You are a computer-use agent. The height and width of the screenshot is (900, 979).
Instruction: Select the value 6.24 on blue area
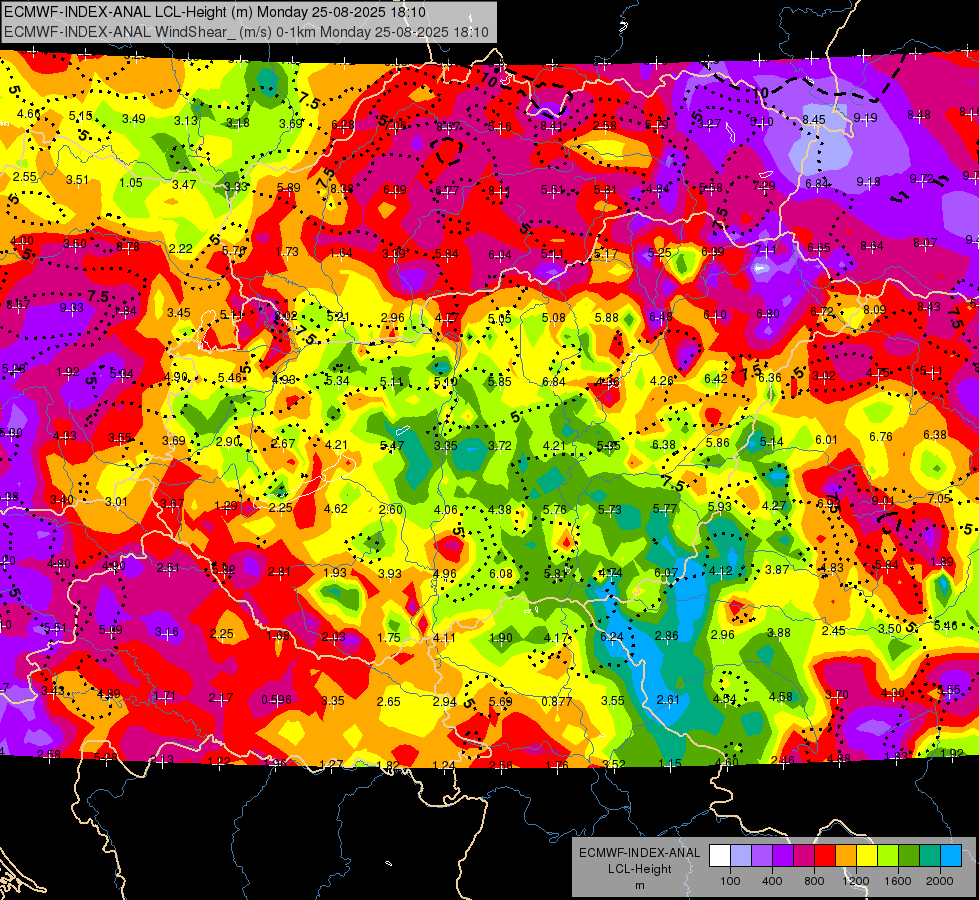click(x=612, y=636)
